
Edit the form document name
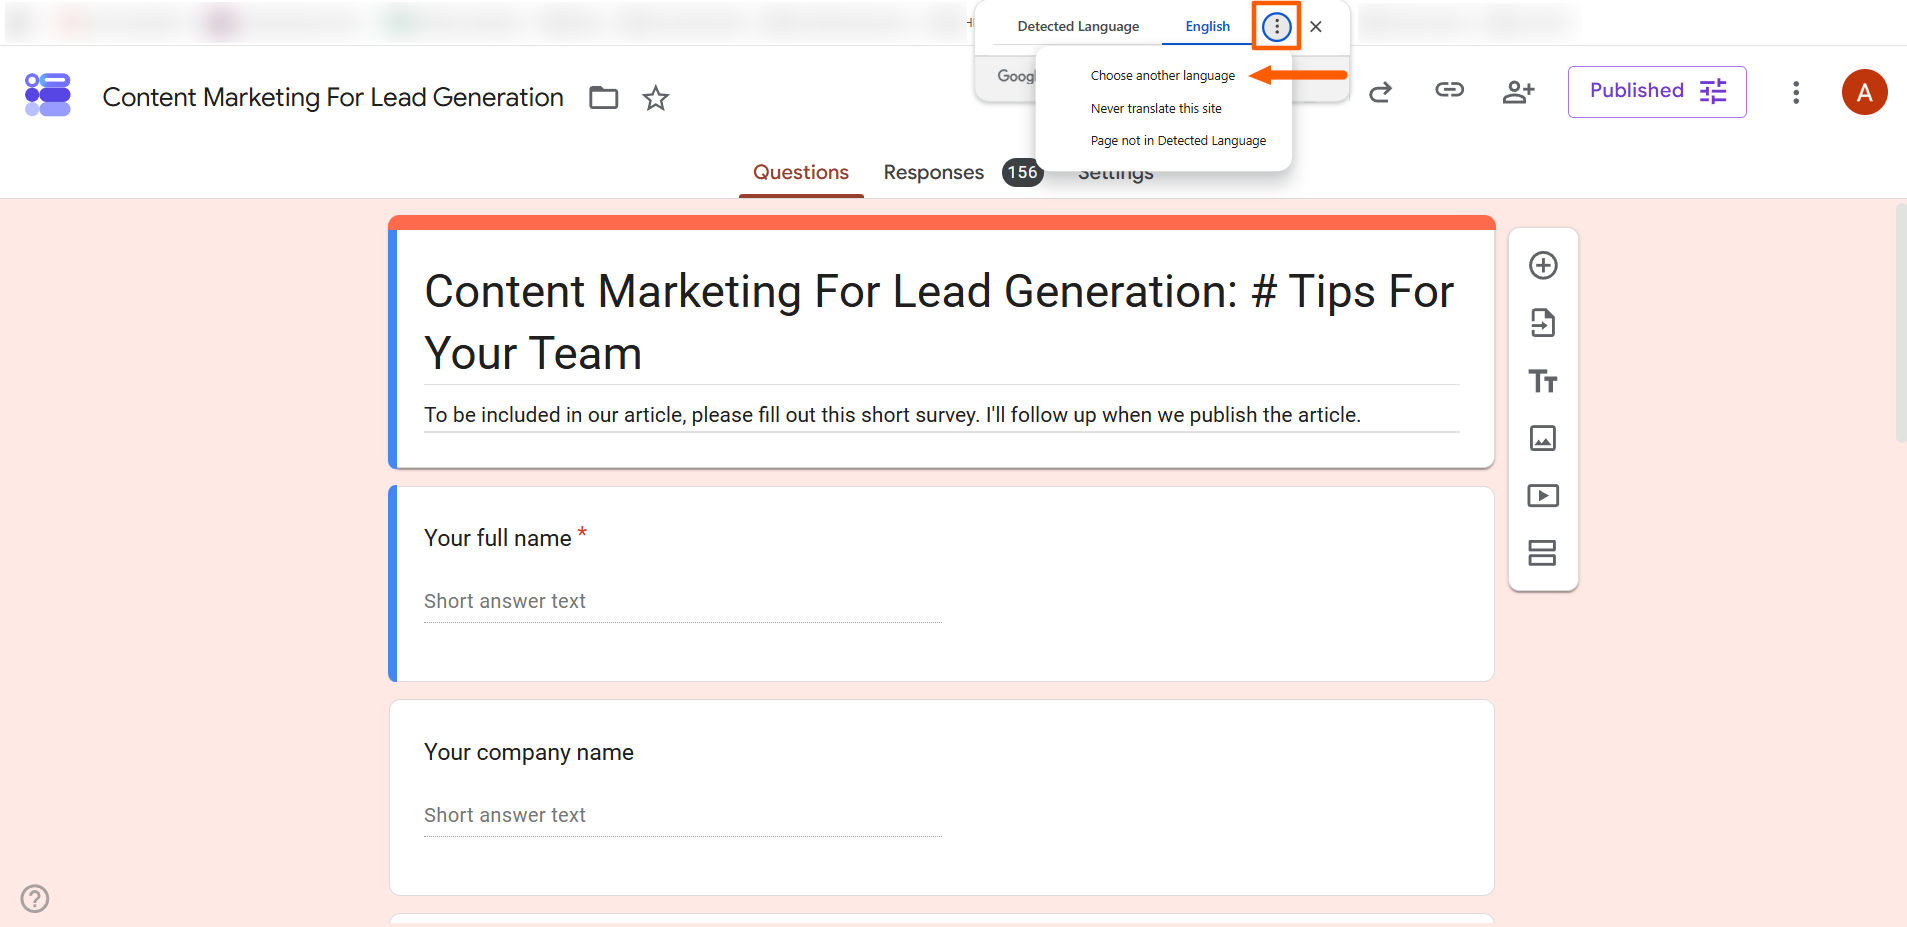[333, 98]
